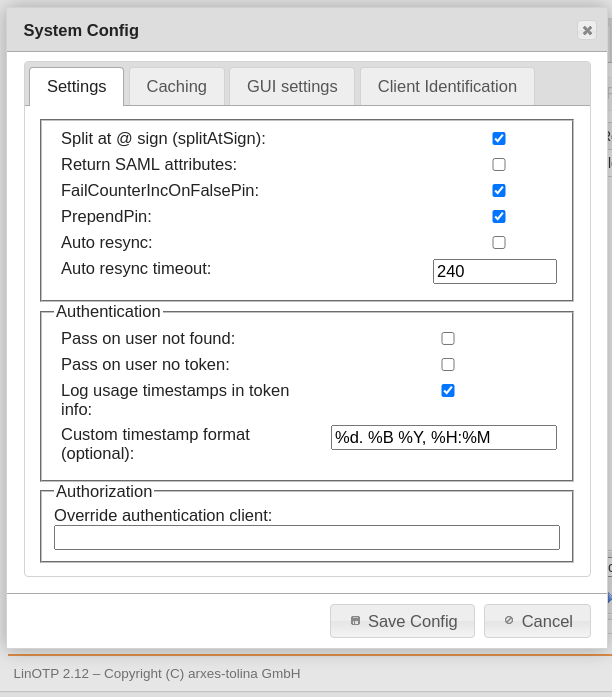Focus the Override authentication client field
This screenshot has width=612, height=697.
(x=306, y=538)
